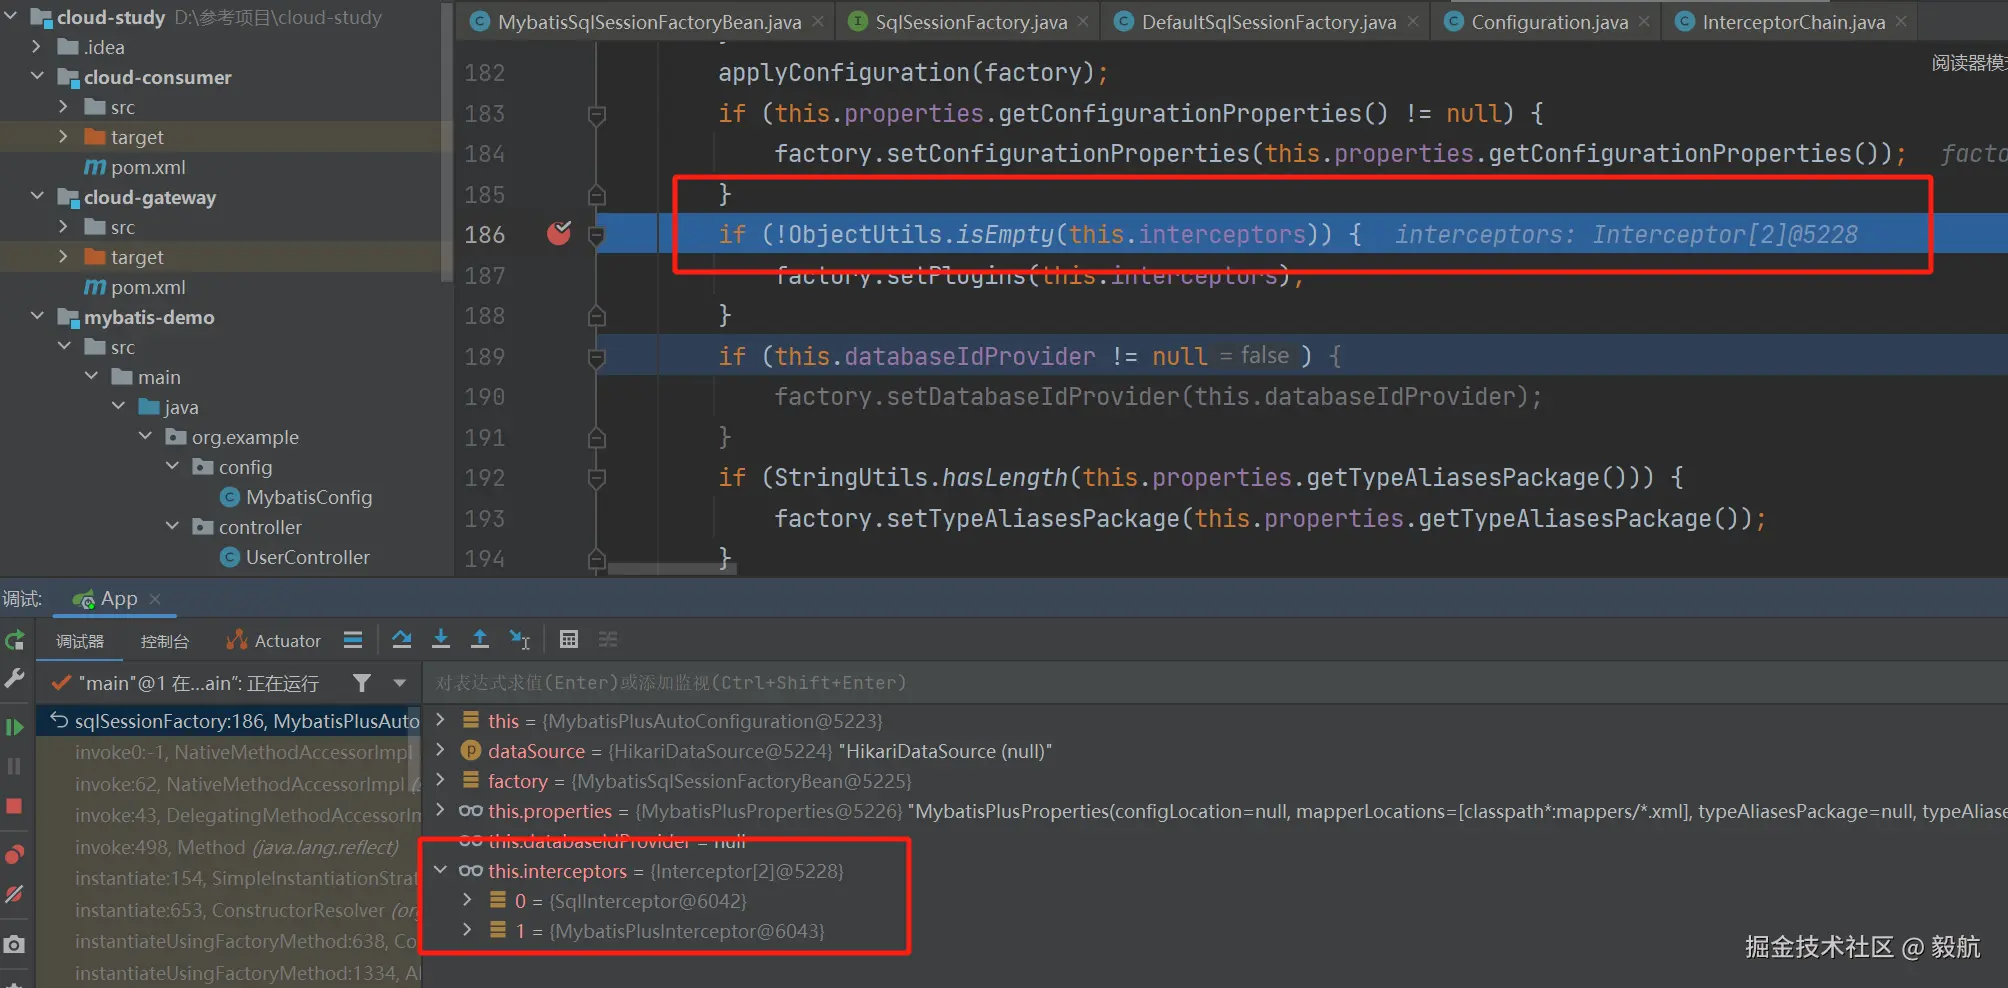This screenshot has width=2008, height=988.
Task: Select the 调试器 debugger tab
Action: click(80, 641)
